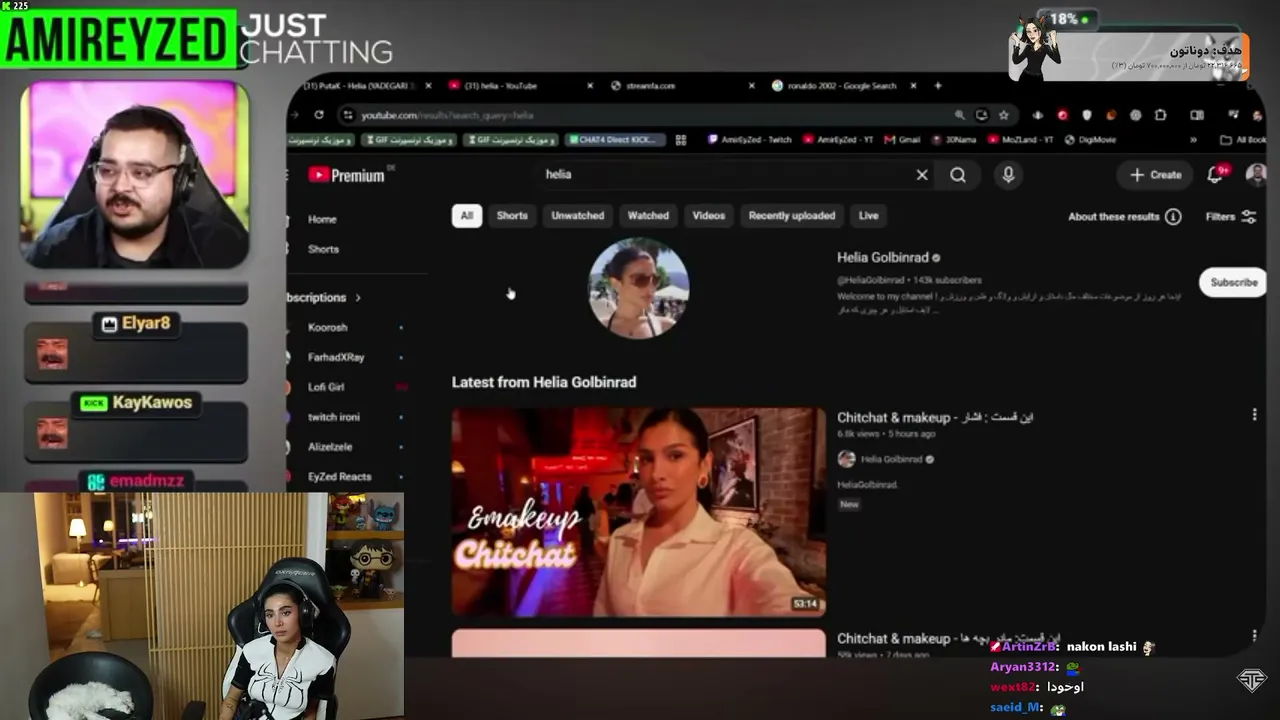Close the ronaldo 2002 Google Search tab
Viewport: 1280px width, 720px height.
point(915,85)
